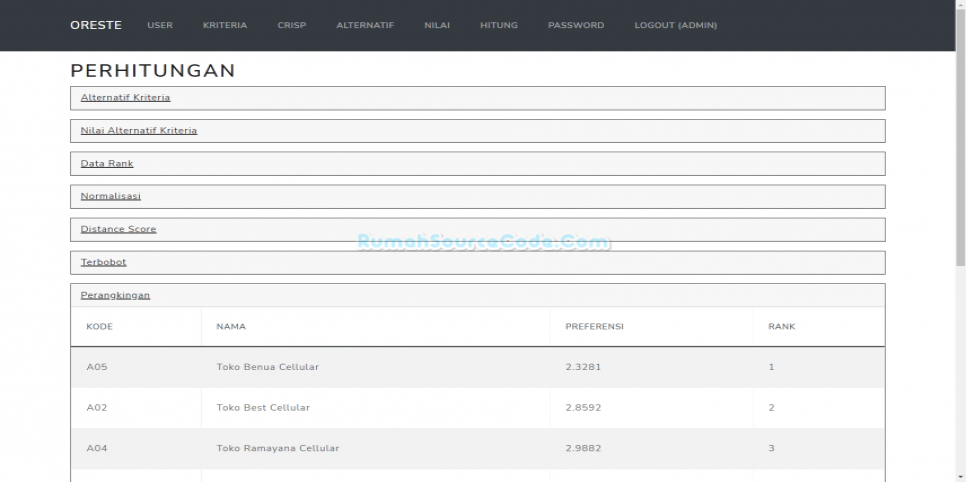Click the ORESTE brand logo

[96, 25]
